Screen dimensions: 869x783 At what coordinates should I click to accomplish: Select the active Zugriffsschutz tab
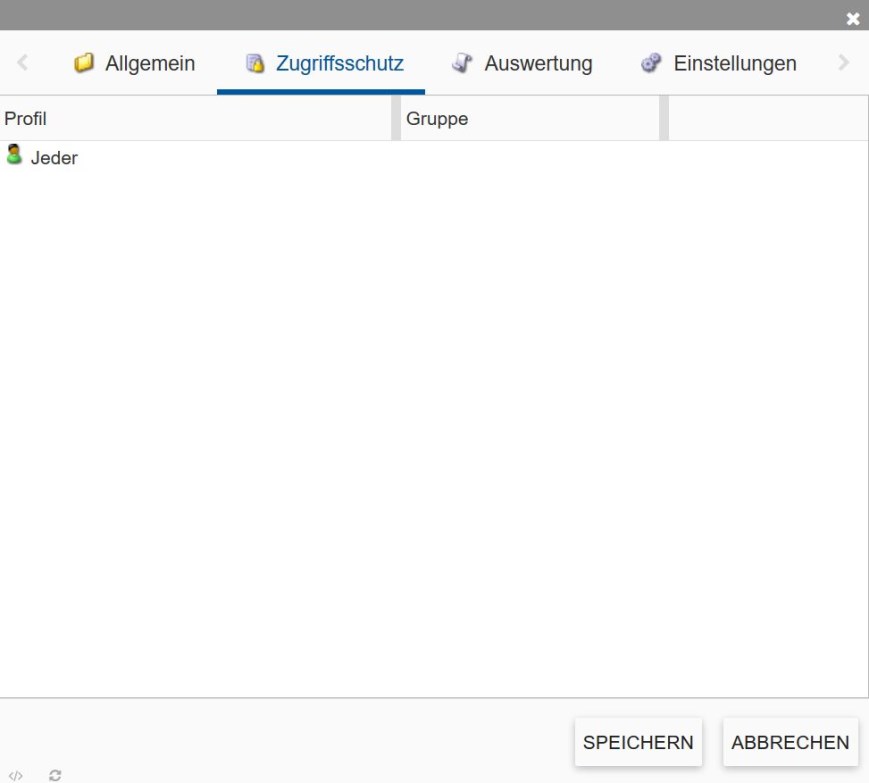click(x=320, y=62)
